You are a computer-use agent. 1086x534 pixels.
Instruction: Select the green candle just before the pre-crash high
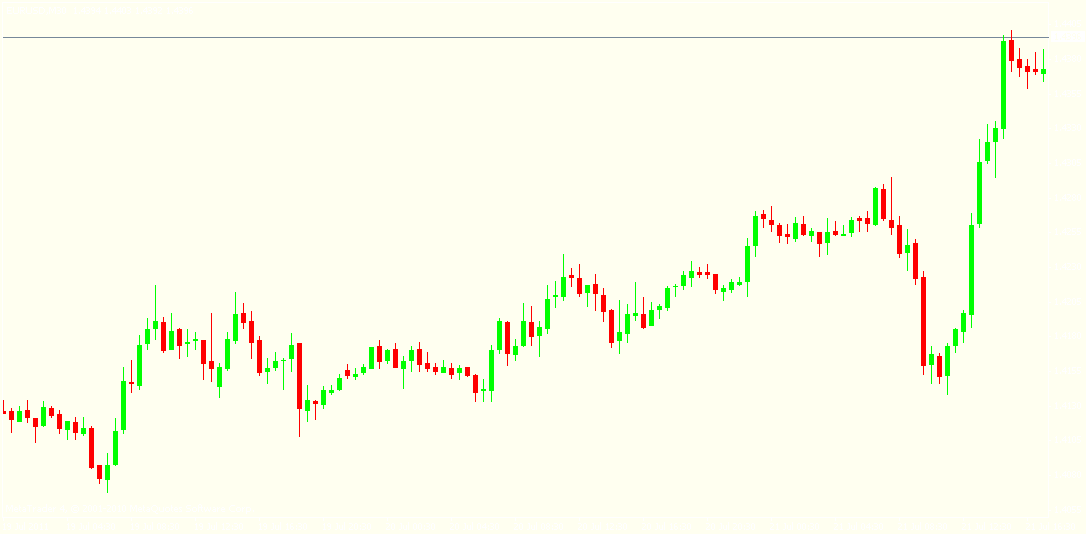click(x=876, y=205)
